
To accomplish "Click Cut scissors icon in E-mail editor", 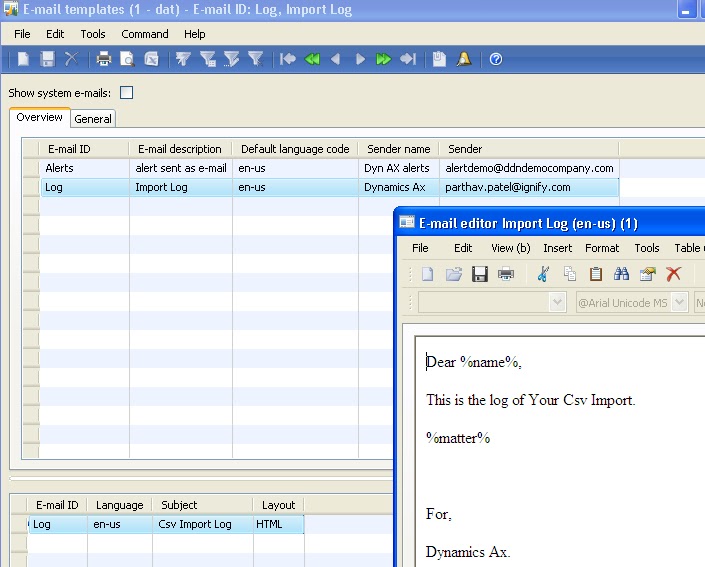I will (x=543, y=274).
